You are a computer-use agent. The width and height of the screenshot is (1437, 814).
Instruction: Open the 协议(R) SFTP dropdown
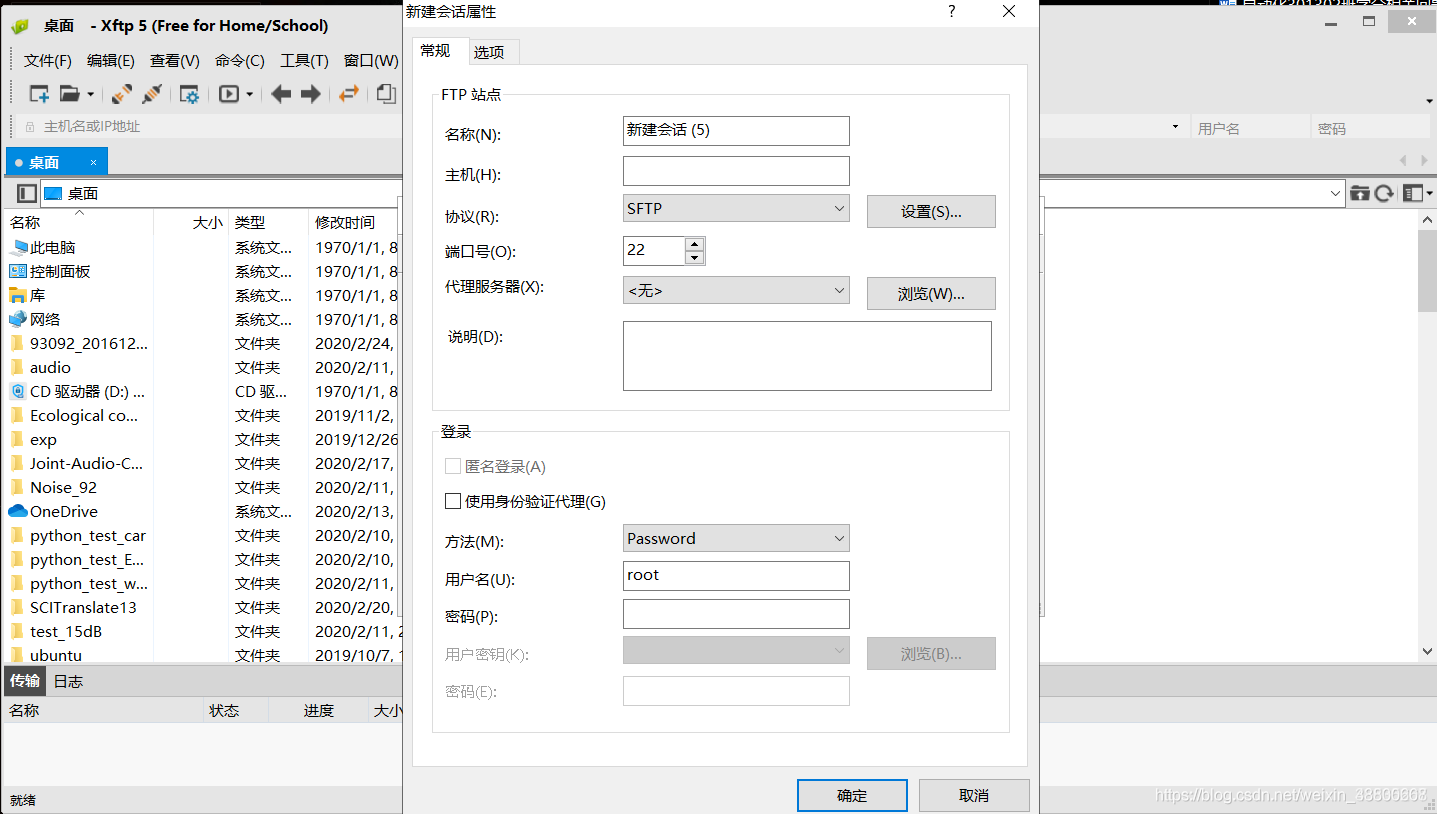[736, 208]
